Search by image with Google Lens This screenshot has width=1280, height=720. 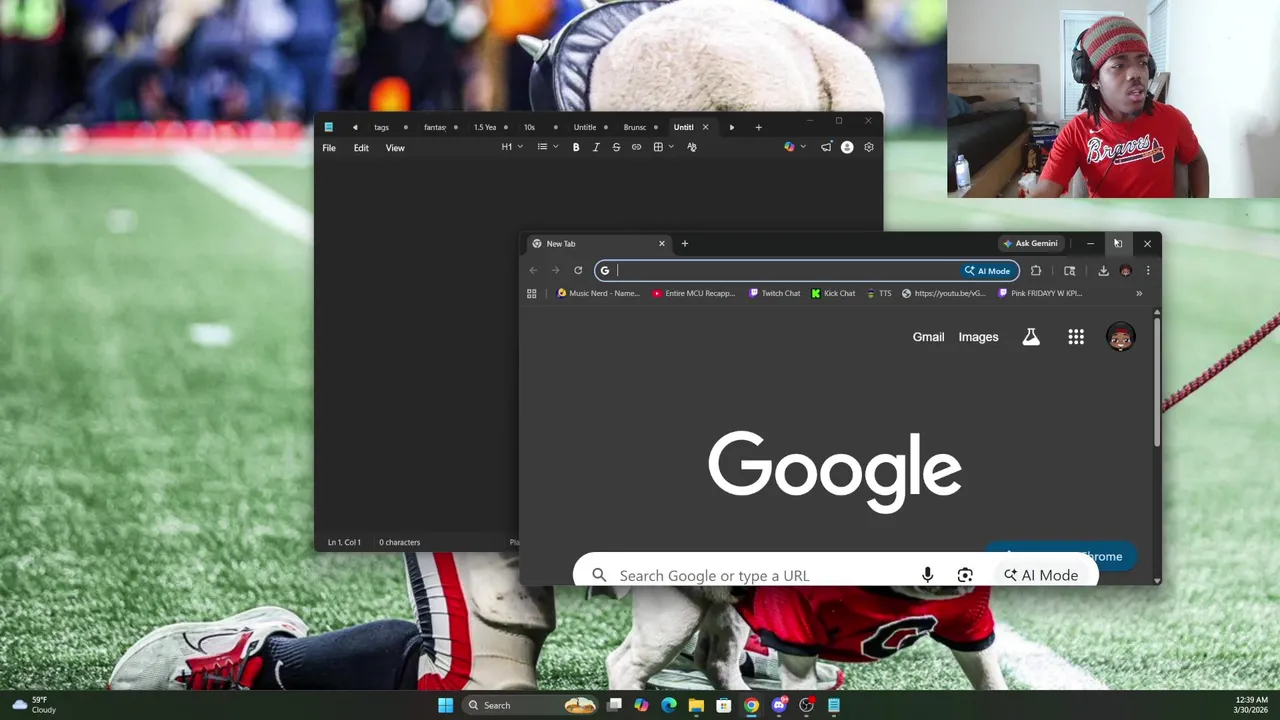(x=965, y=575)
